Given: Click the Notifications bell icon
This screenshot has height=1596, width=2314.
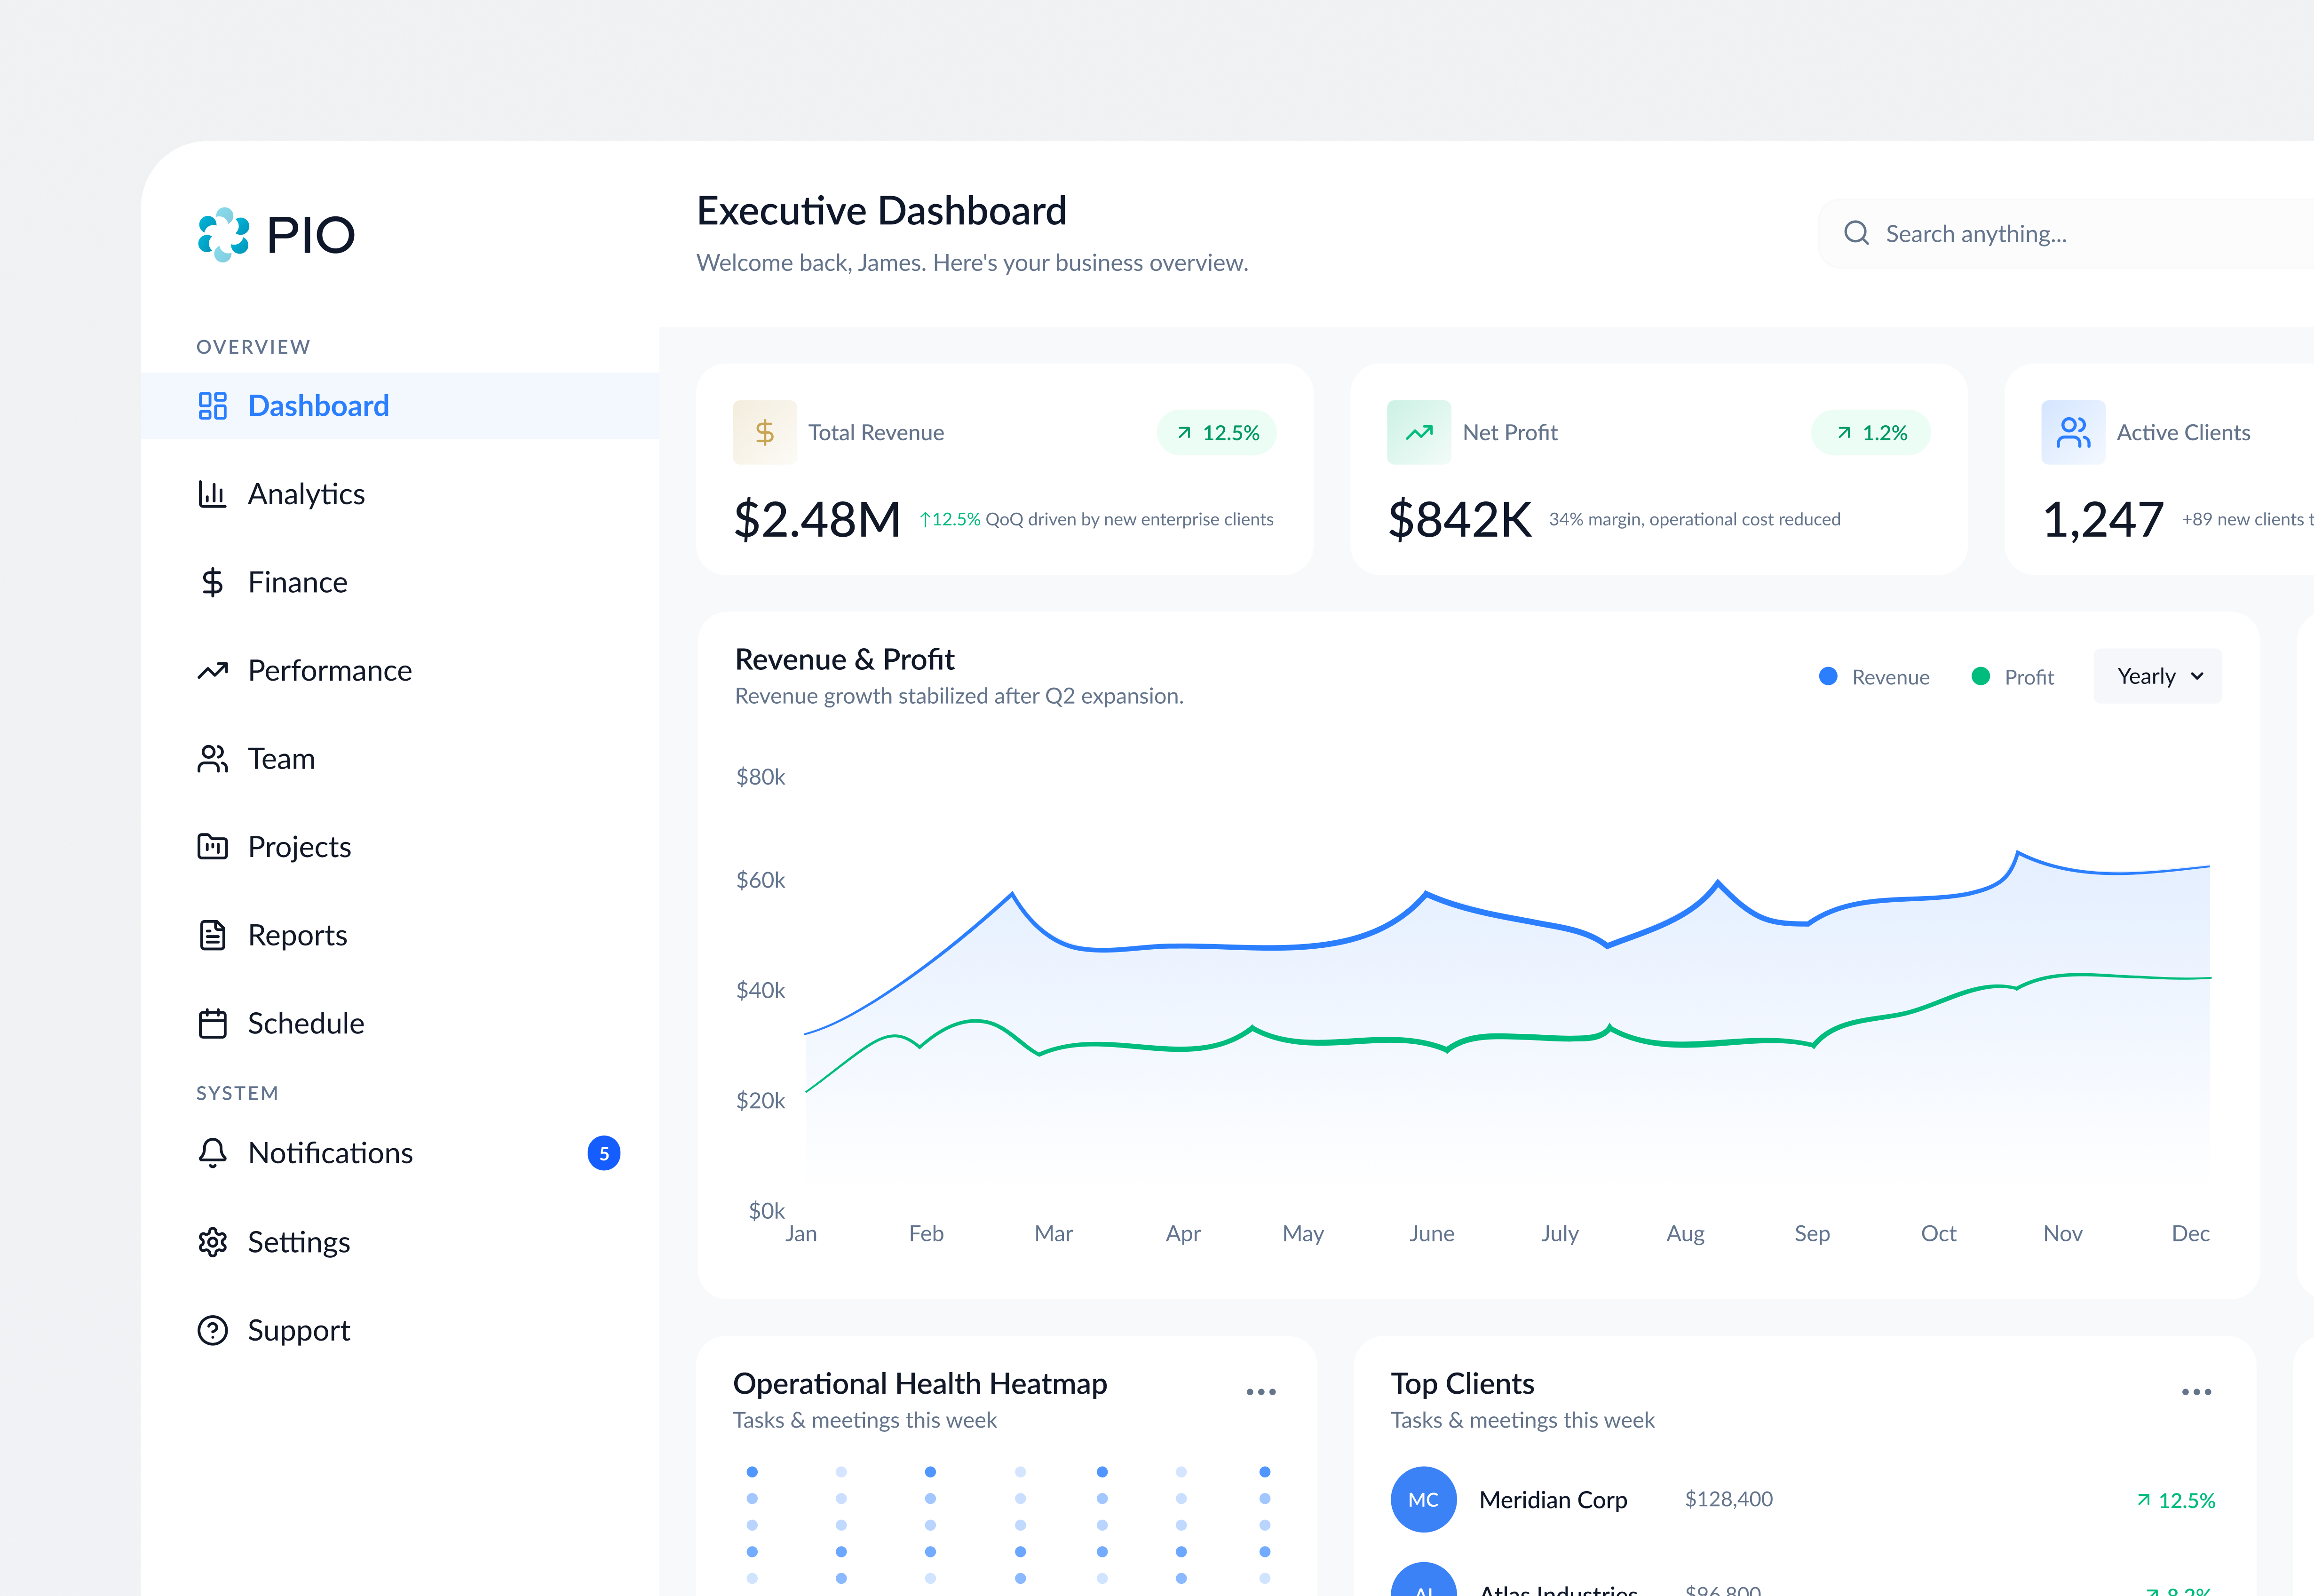Looking at the screenshot, I should (212, 1152).
